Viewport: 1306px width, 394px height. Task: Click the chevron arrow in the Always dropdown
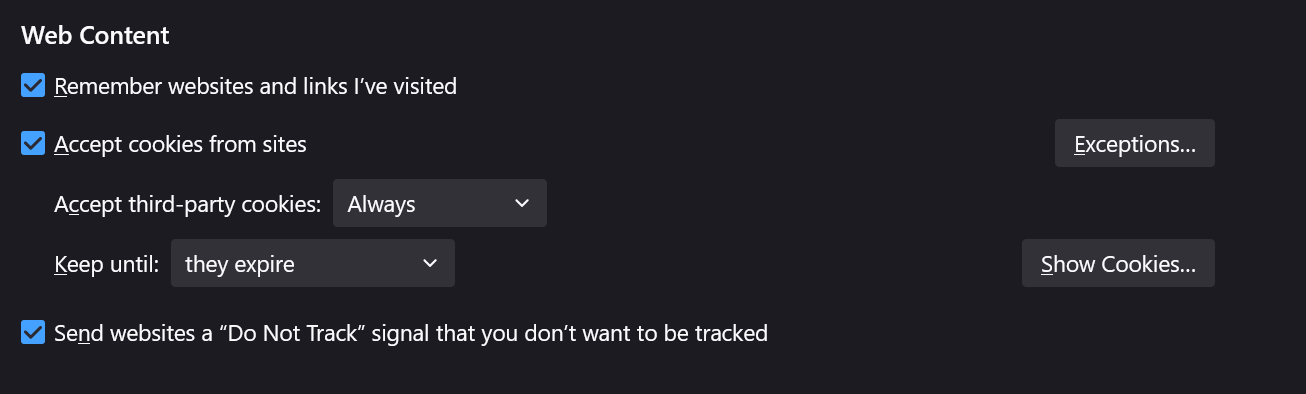pyautogui.click(x=521, y=204)
